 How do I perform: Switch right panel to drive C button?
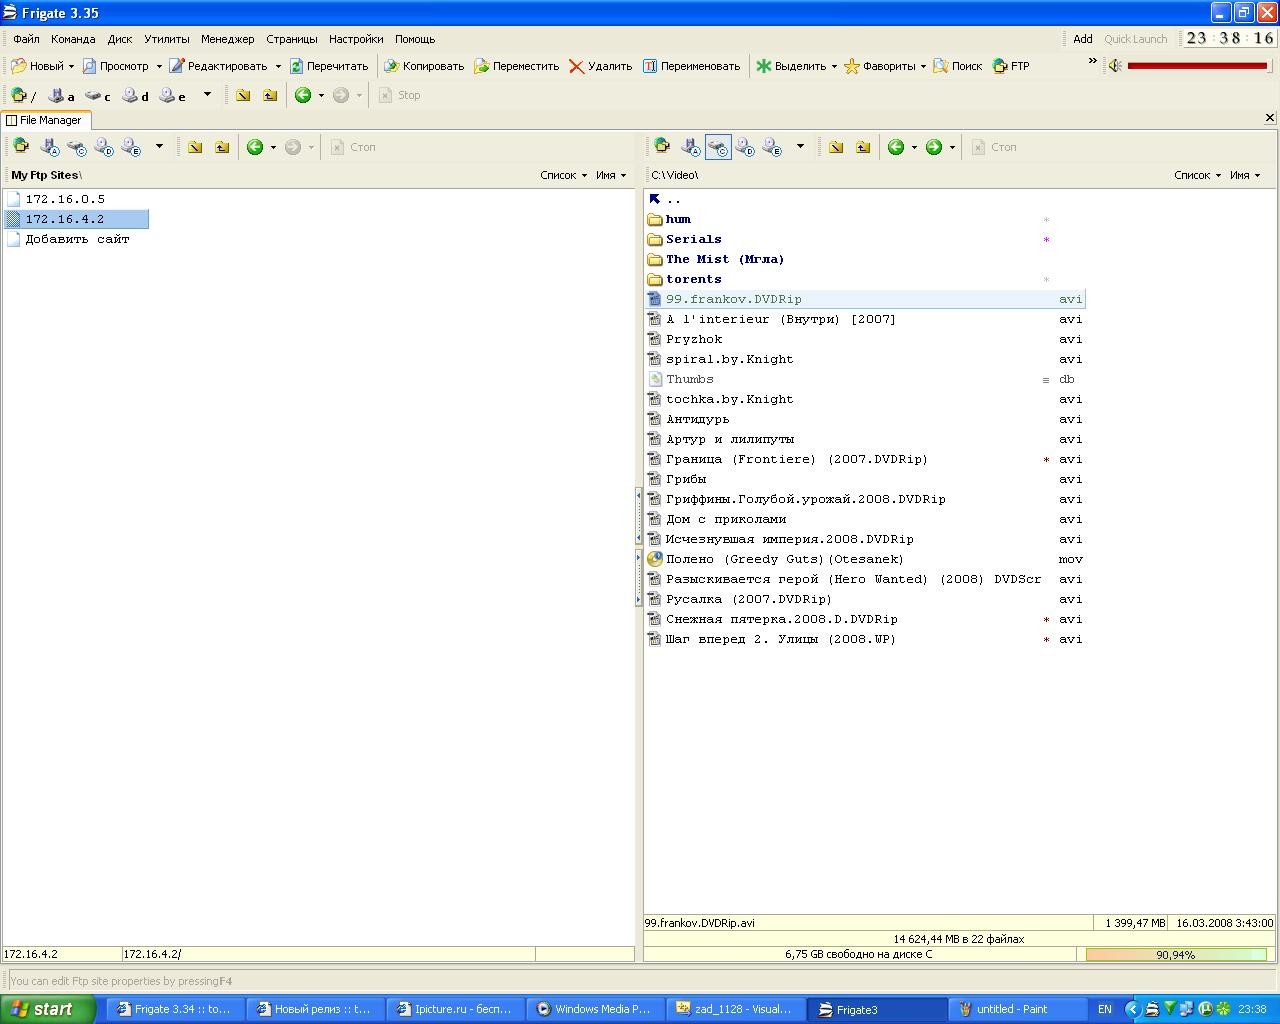click(718, 147)
